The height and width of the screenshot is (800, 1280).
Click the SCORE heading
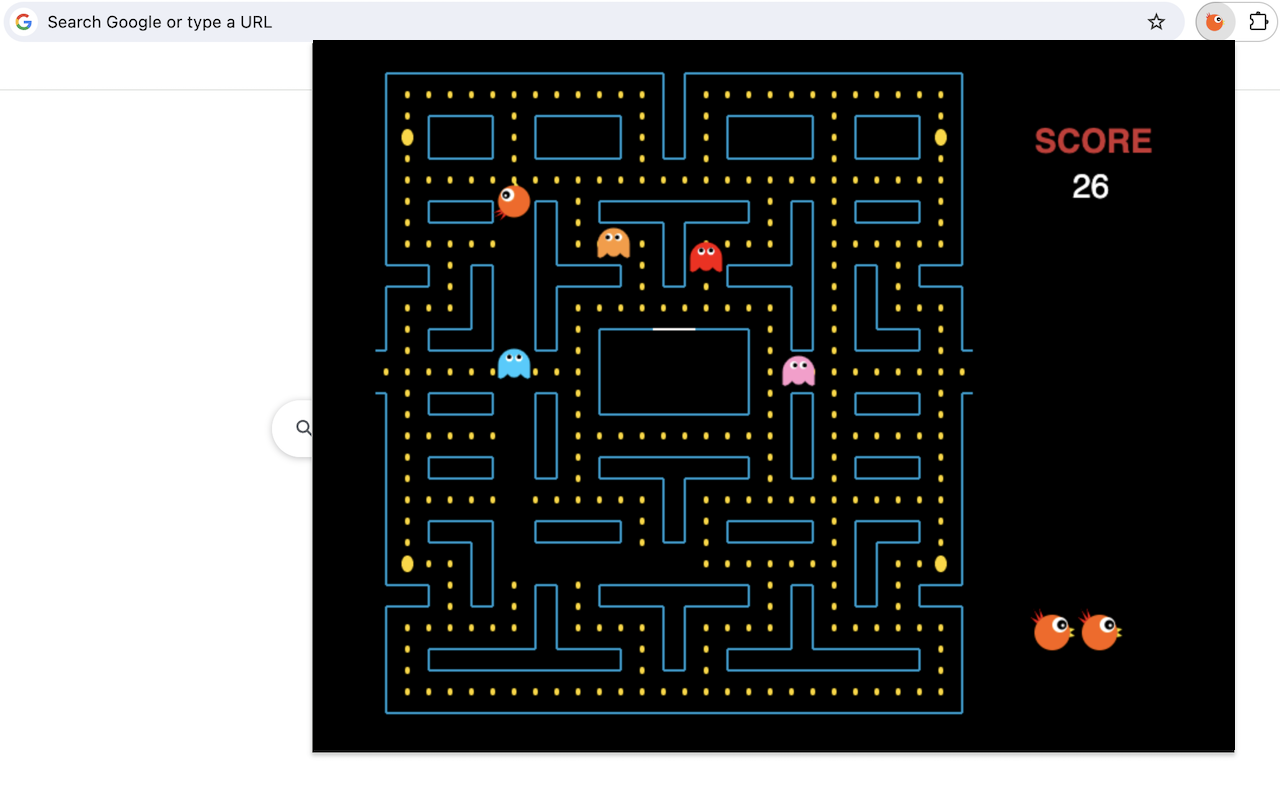(1092, 141)
